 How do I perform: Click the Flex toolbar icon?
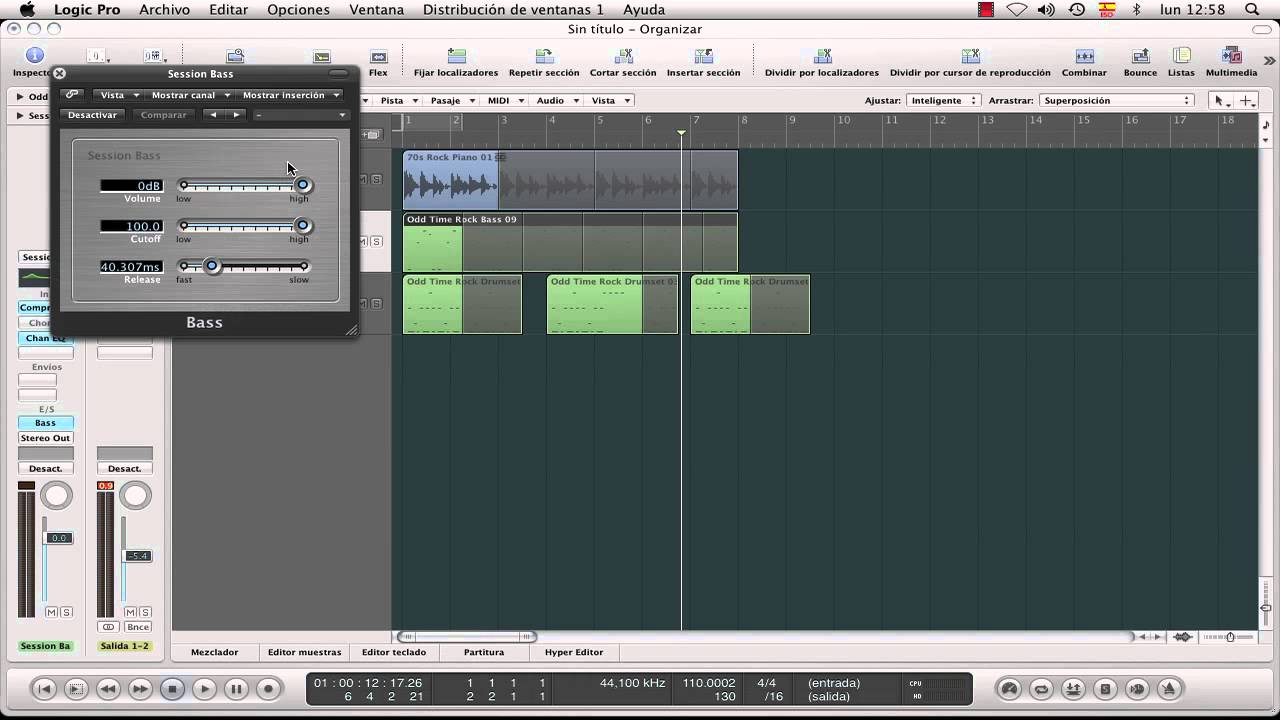378,58
